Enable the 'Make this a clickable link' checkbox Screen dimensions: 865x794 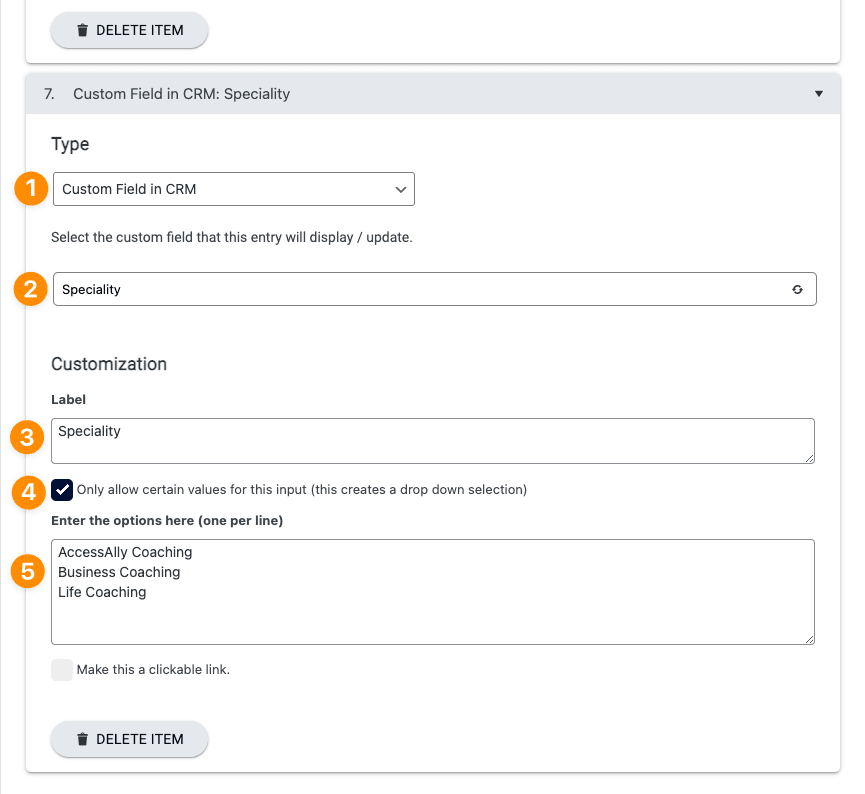click(x=62, y=670)
